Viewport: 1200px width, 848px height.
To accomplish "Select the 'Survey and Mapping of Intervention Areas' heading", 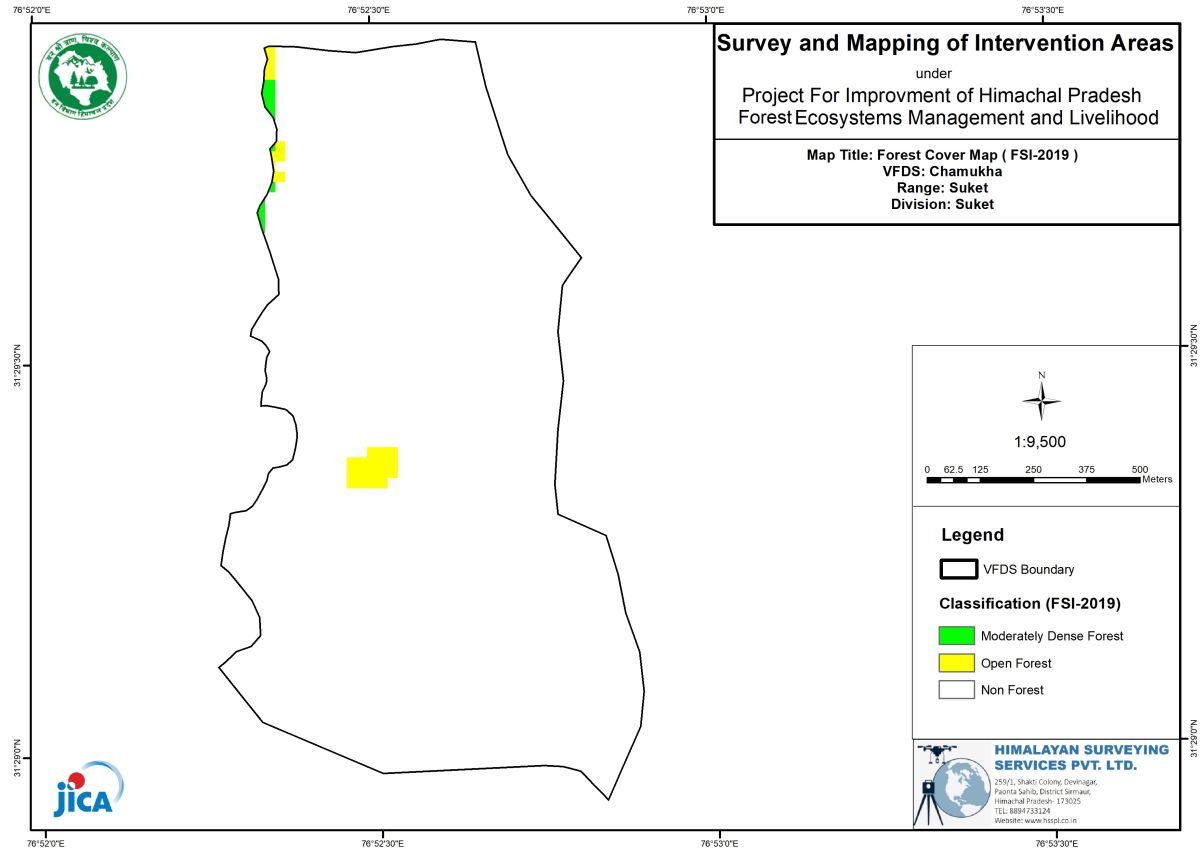I will coord(944,45).
